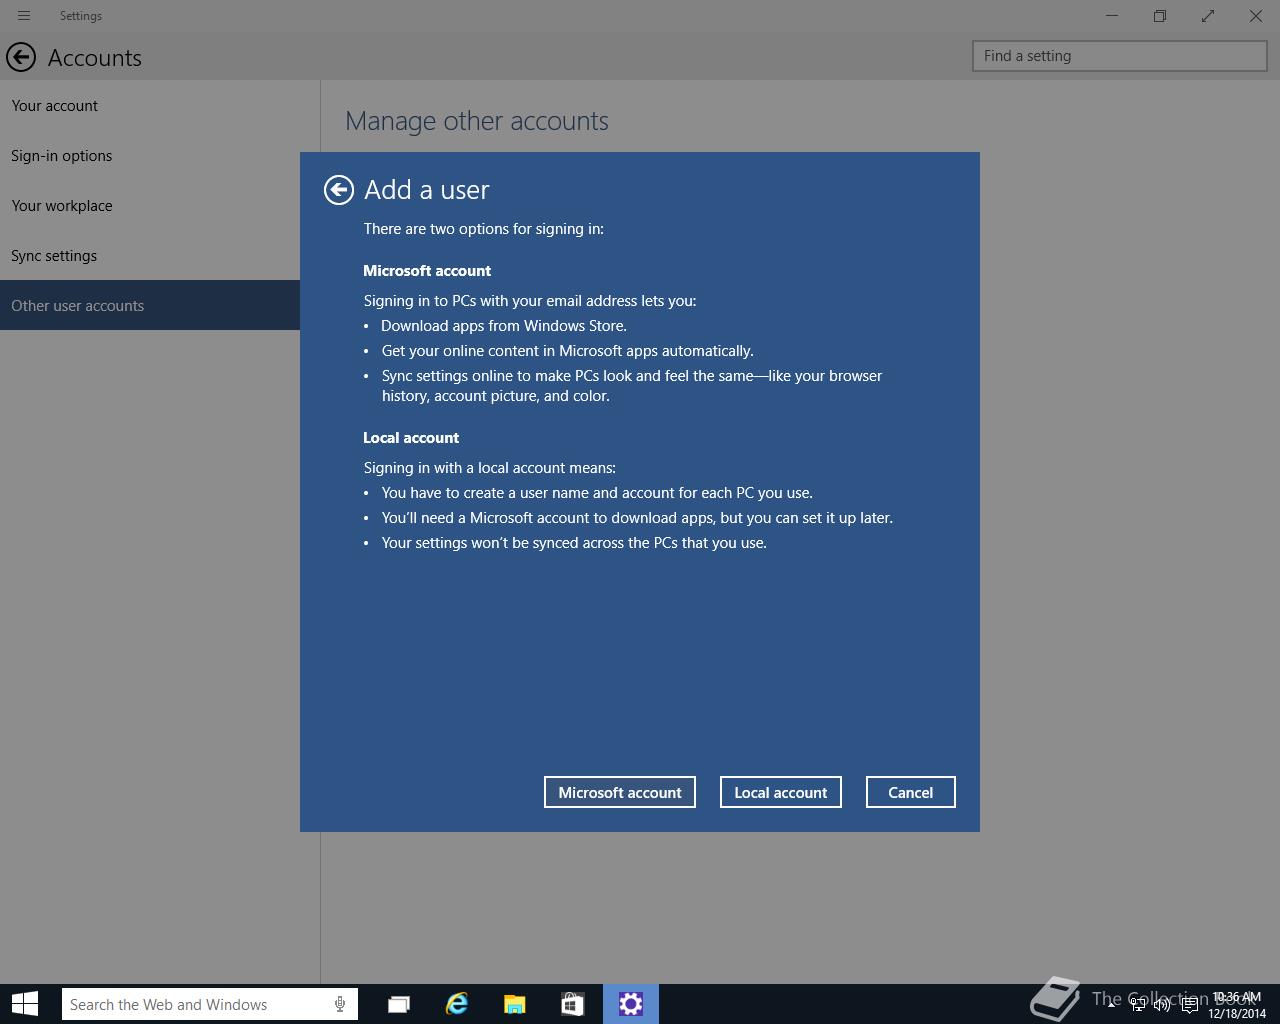Open the Windows Start button
Screen dimensions: 1280x1024
(x=25, y=1004)
